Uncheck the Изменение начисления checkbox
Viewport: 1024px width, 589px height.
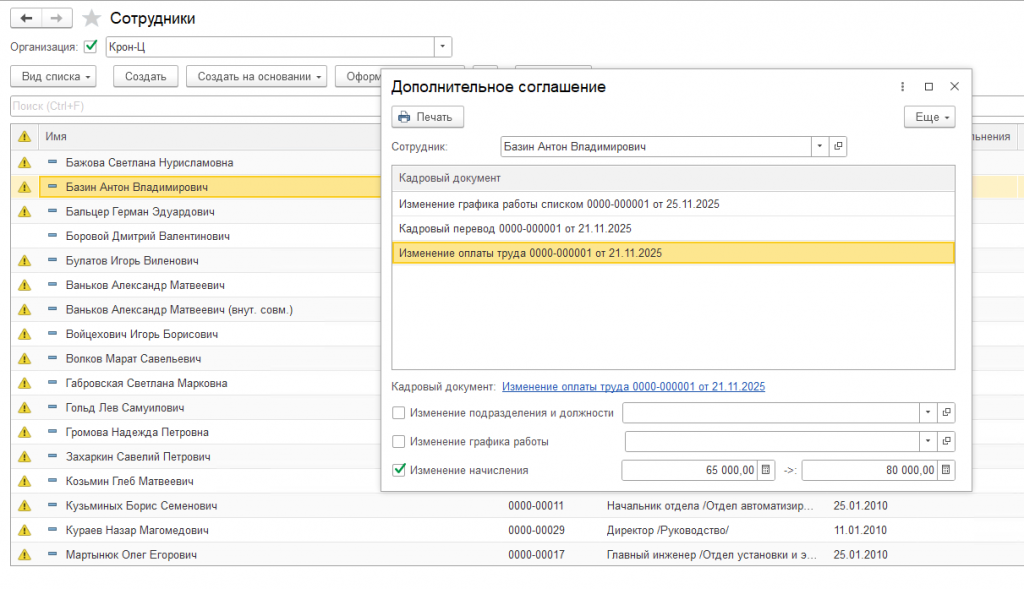click(399, 470)
